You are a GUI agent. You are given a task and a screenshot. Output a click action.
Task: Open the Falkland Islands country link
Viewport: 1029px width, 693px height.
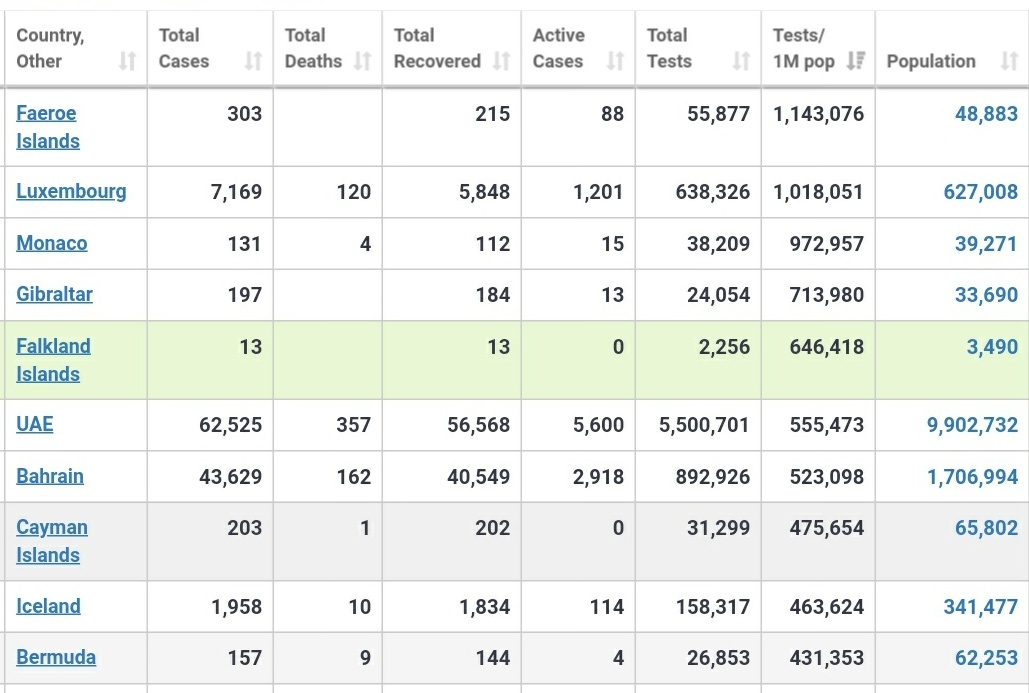coord(53,360)
